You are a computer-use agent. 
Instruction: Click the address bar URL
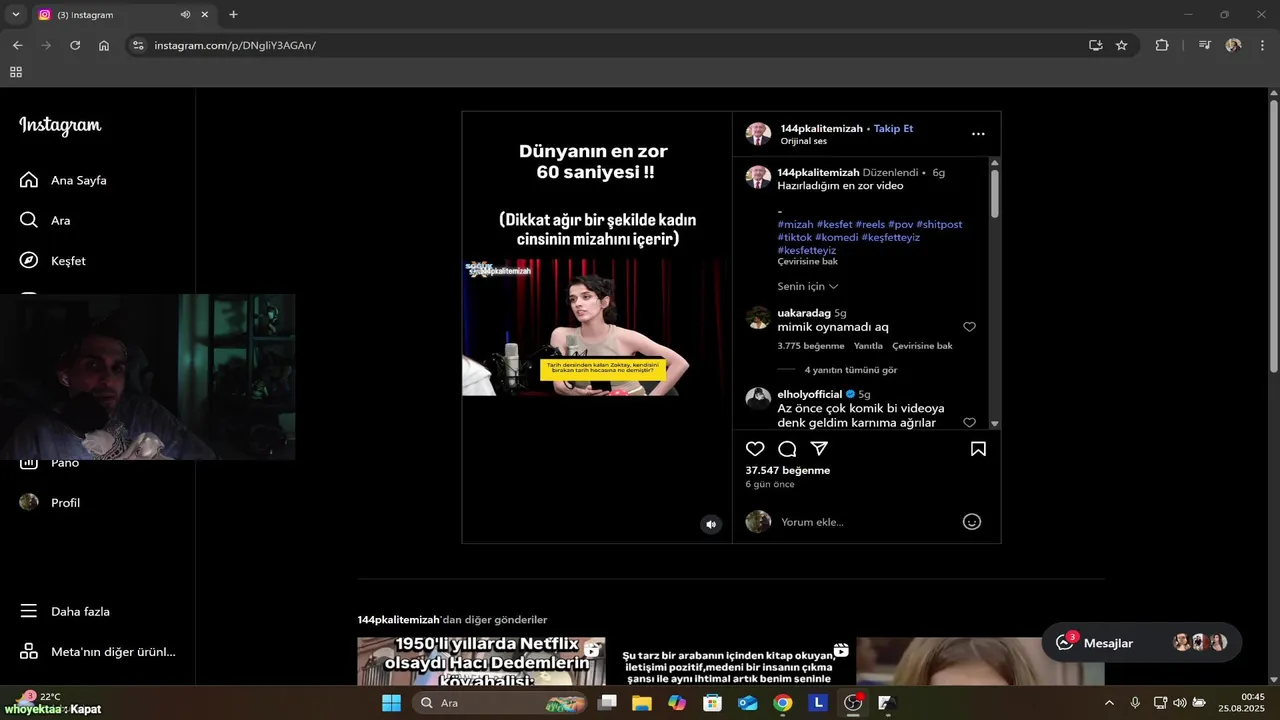point(235,45)
